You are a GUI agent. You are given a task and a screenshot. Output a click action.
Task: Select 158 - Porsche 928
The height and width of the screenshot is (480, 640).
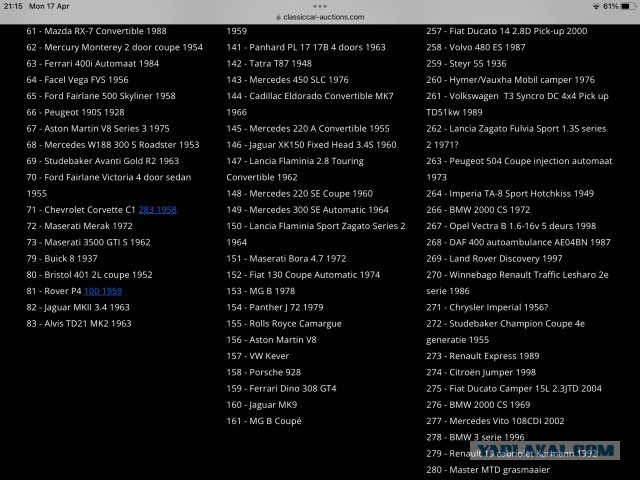click(x=264, y=372)
